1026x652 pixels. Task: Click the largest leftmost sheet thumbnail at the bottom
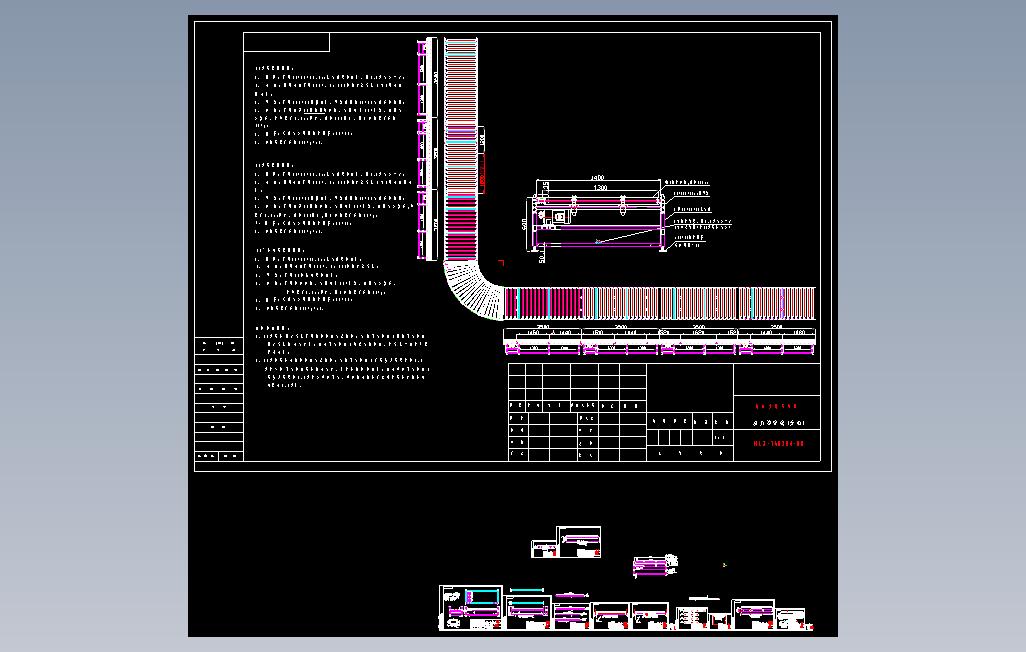(471, 608)
